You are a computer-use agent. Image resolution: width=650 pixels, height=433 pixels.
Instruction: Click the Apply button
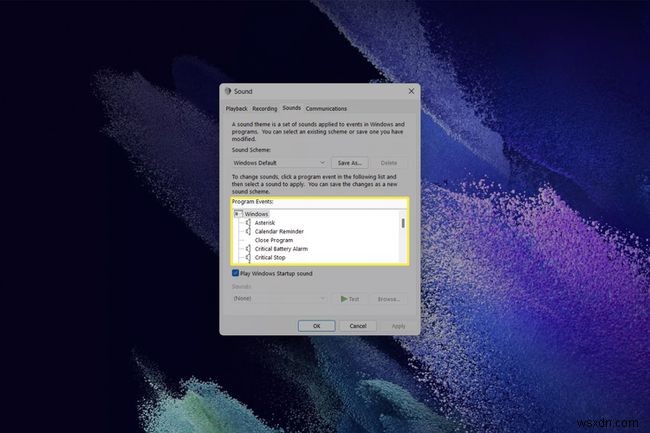coord(398,326)
